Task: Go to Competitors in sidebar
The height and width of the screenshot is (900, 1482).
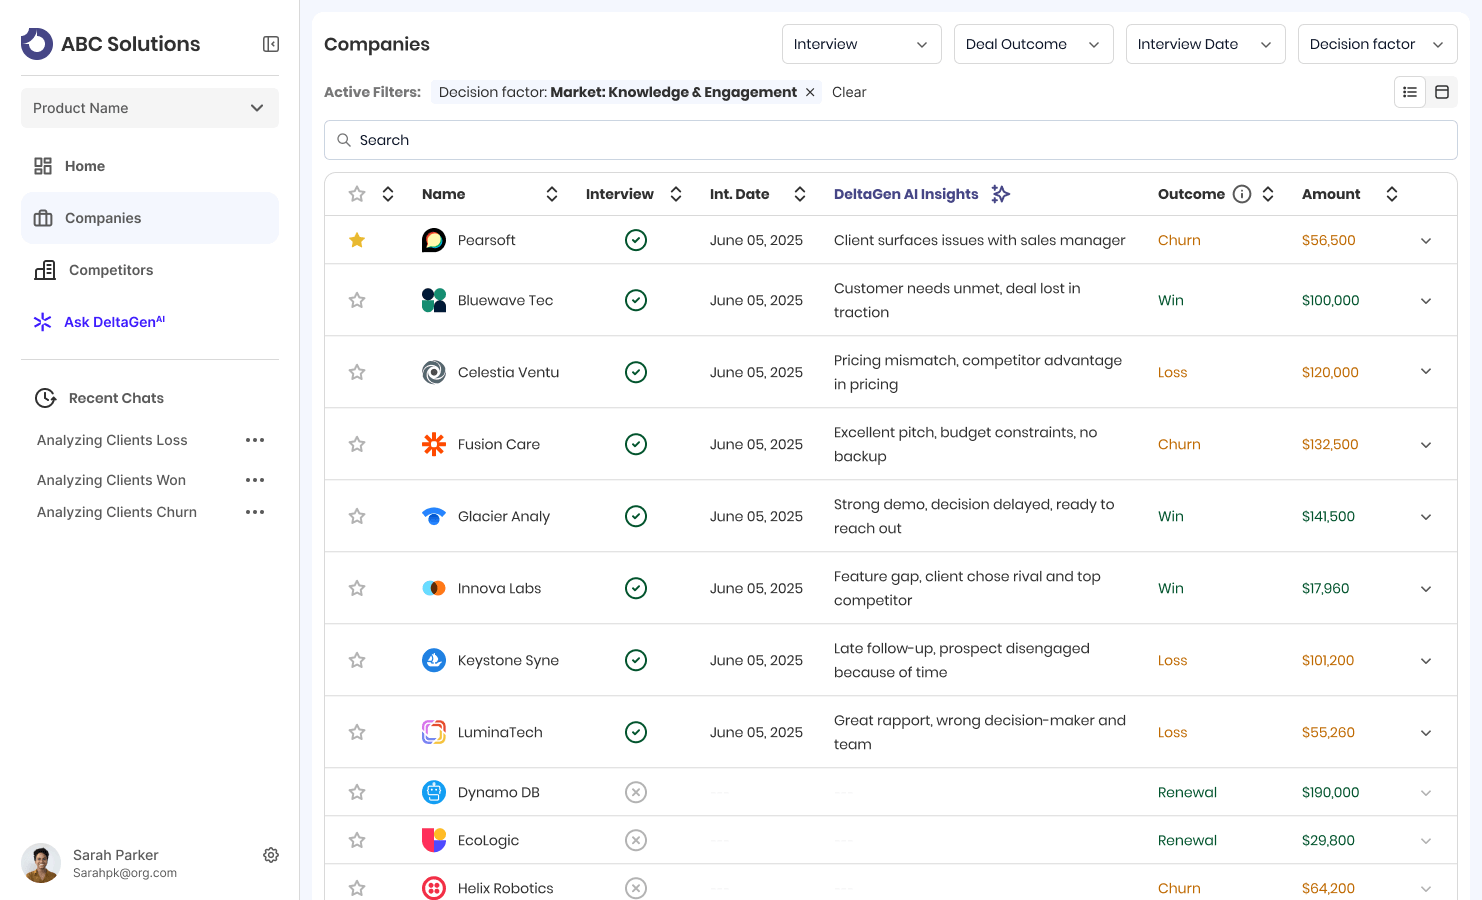Action: (110, 270)
